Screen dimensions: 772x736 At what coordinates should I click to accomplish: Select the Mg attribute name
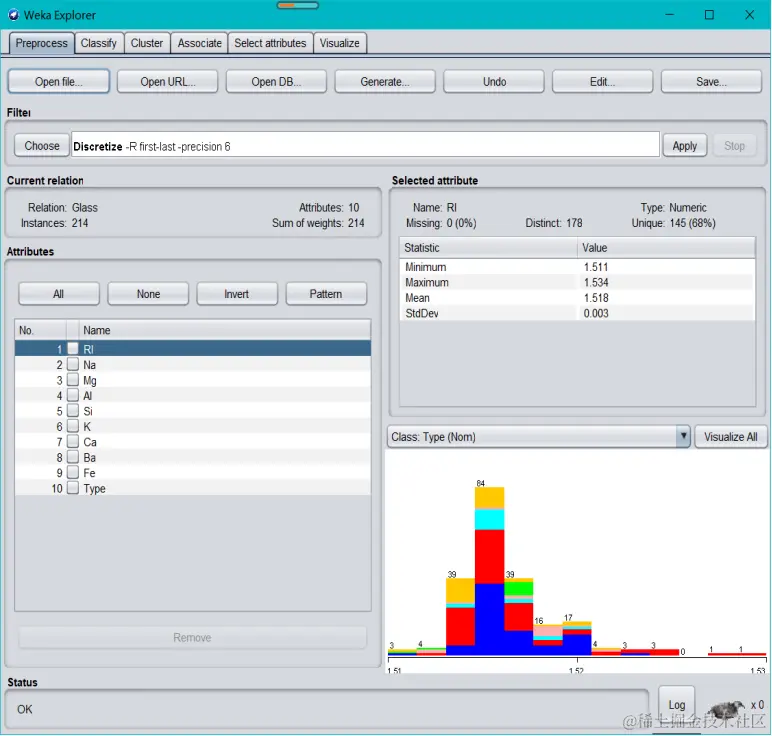tap(90, 381)
